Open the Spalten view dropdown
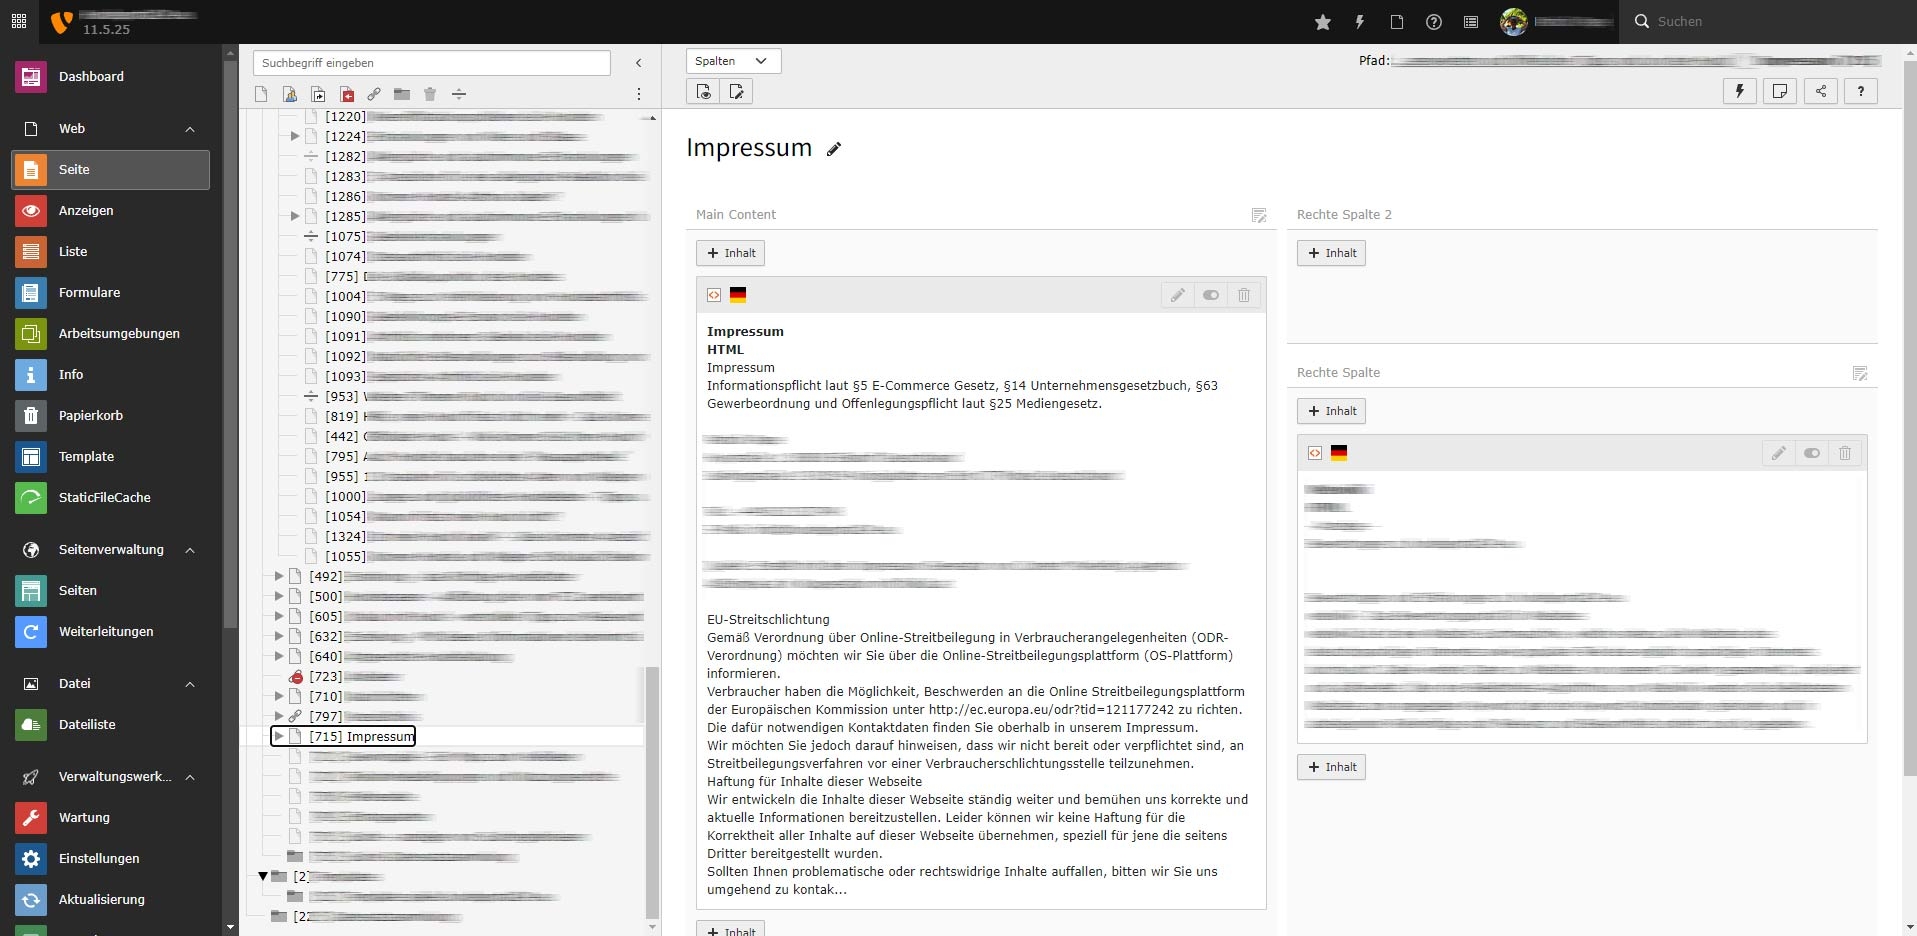1917x936 pixels. (x=733, y=61)
